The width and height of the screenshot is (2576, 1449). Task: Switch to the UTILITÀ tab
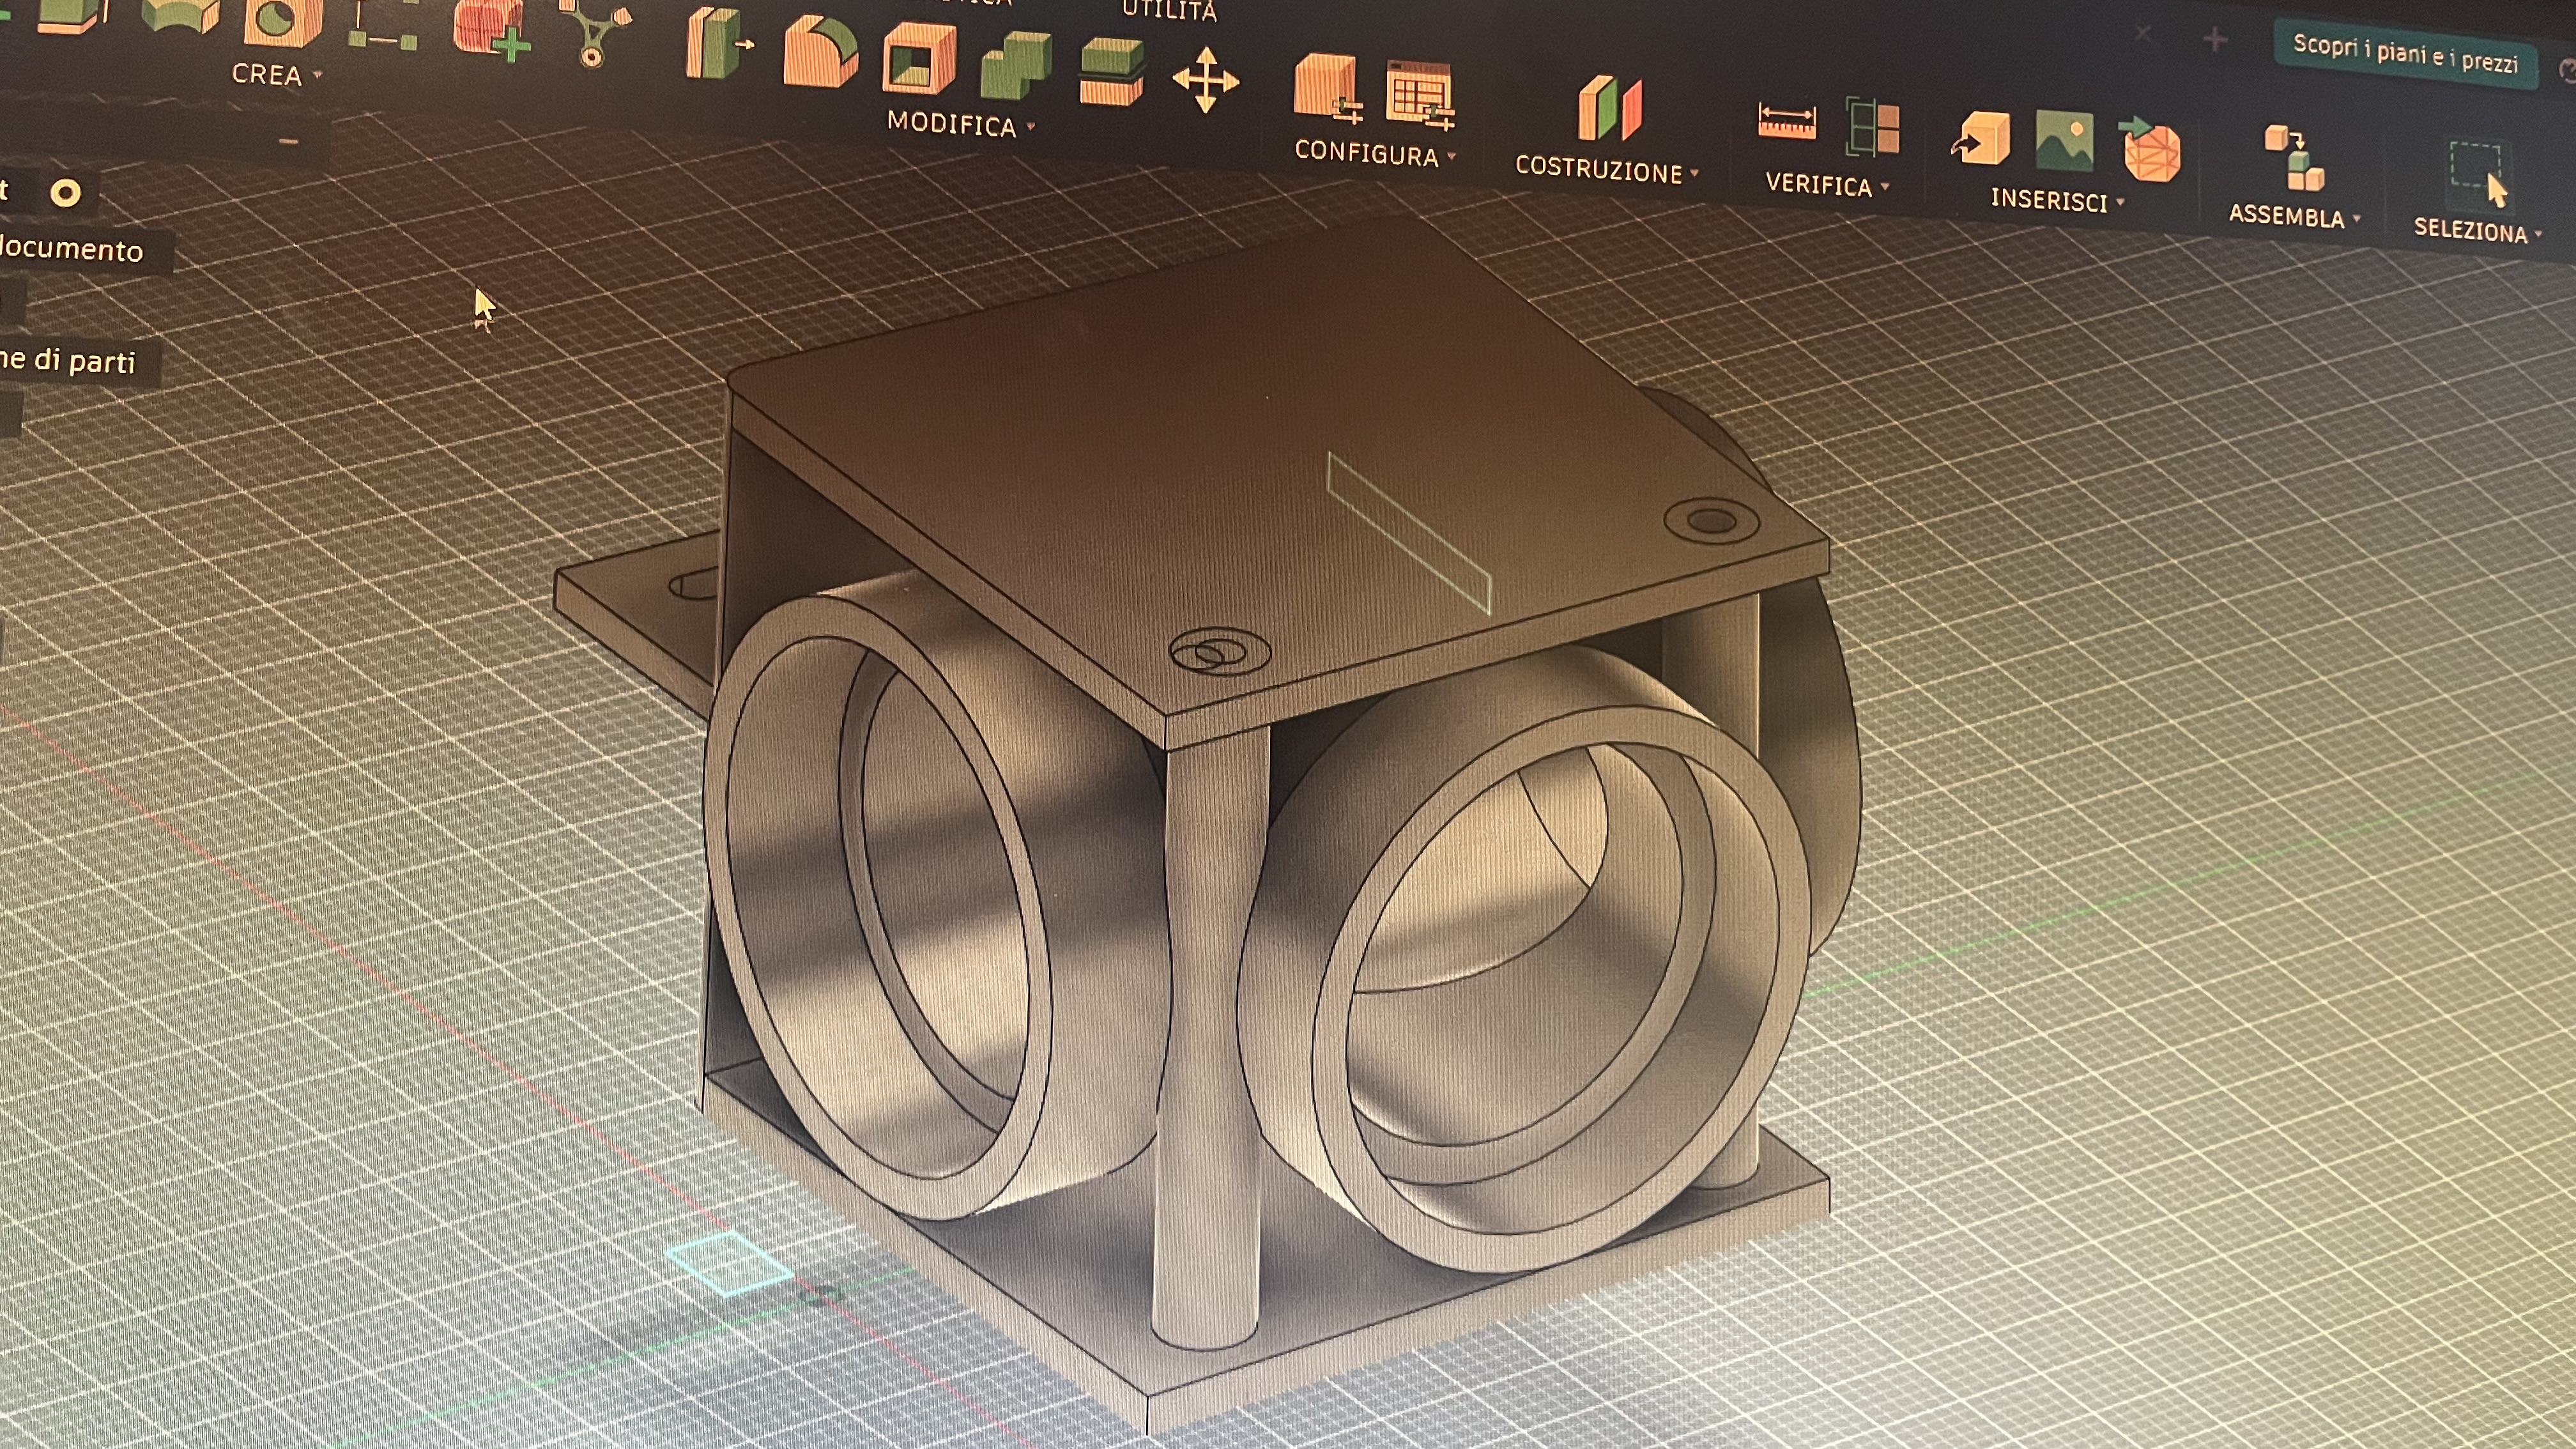[x=1168, y=11]
